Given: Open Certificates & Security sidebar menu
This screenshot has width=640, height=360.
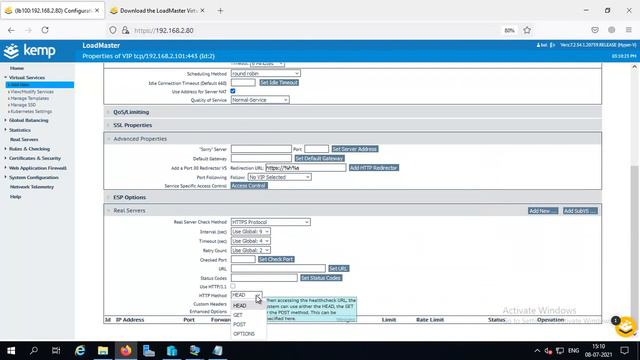Looking at the screenshot, I should pos(35,158).
